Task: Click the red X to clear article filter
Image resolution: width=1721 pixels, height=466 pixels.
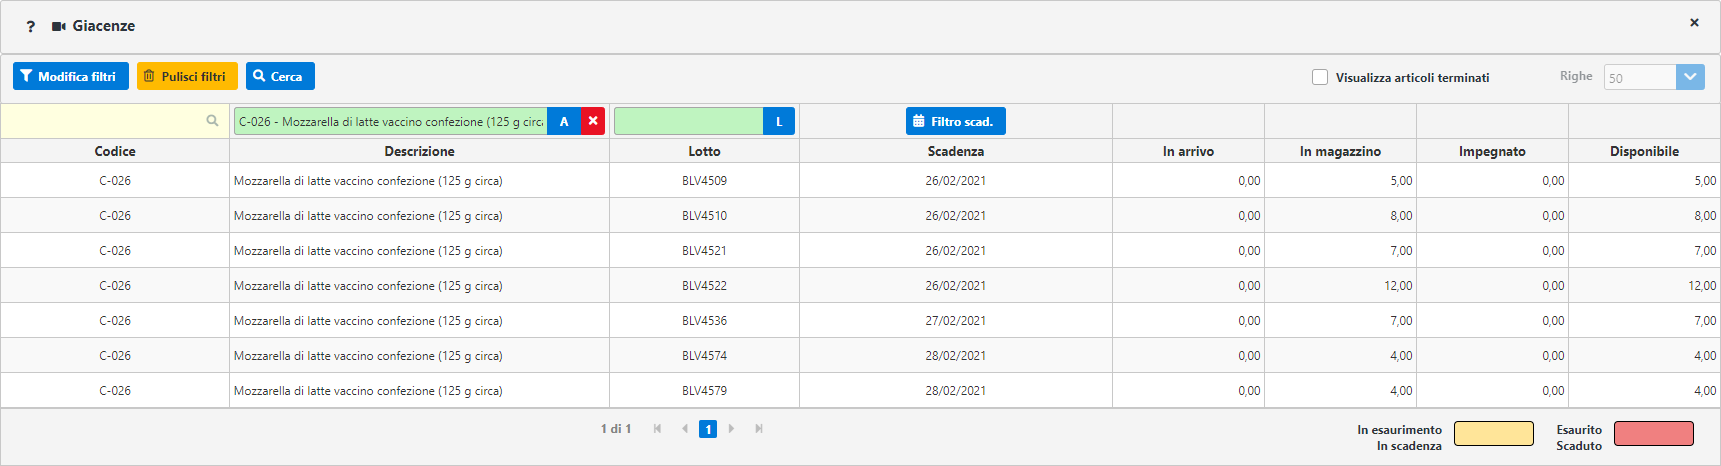Action: pyautogui.click(x=593, y=121)
